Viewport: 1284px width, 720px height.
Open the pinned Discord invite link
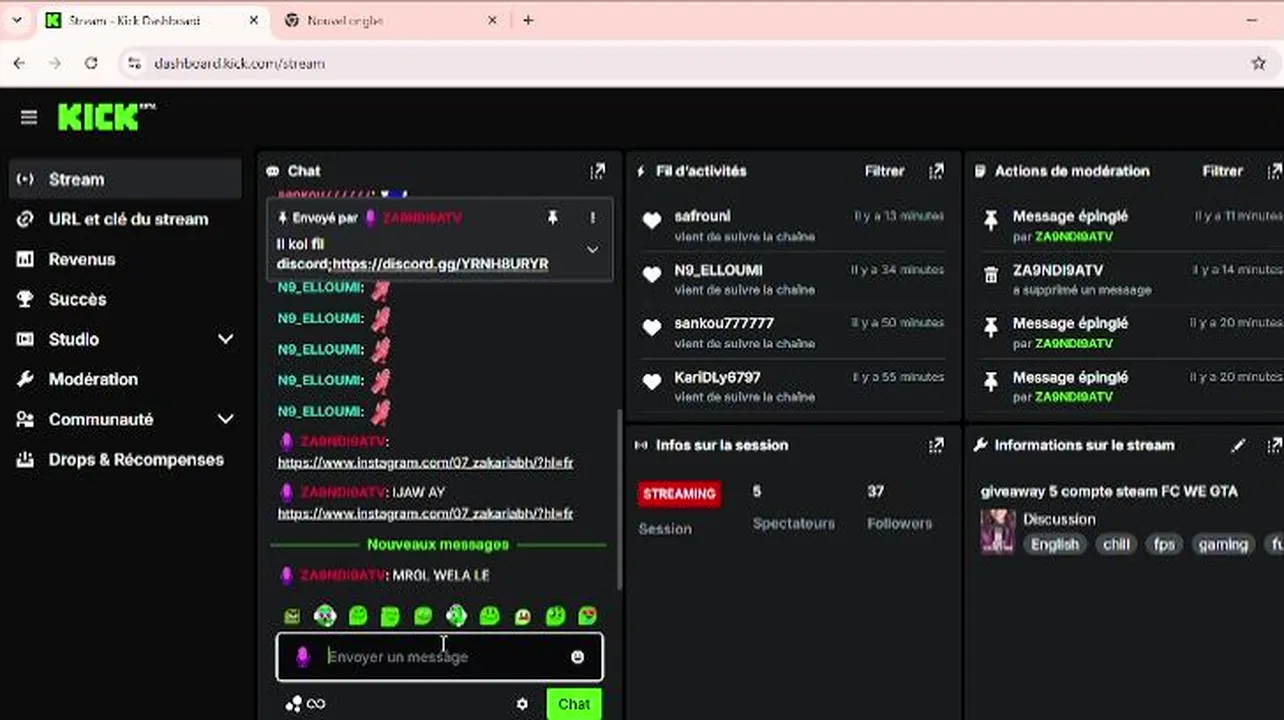coord(440,264)
